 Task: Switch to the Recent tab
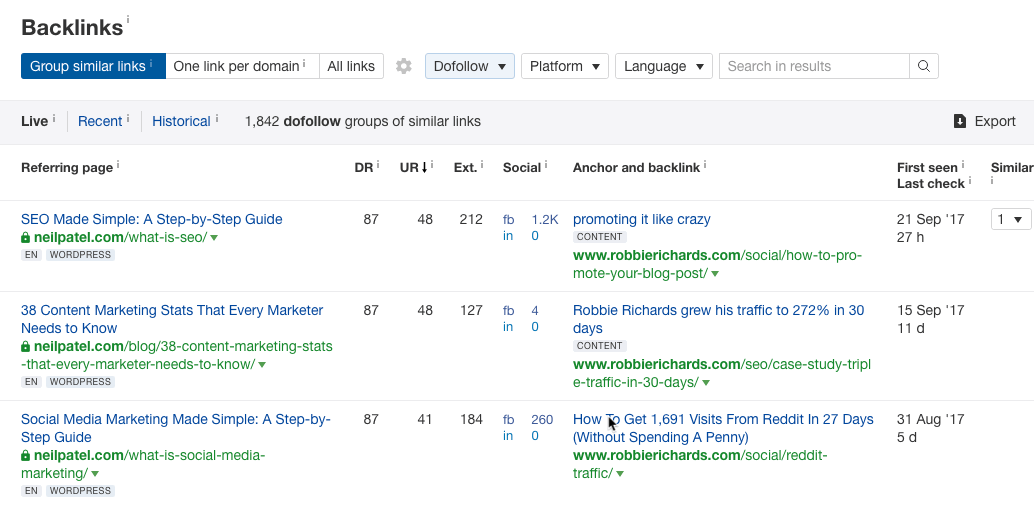click(100, 121)
